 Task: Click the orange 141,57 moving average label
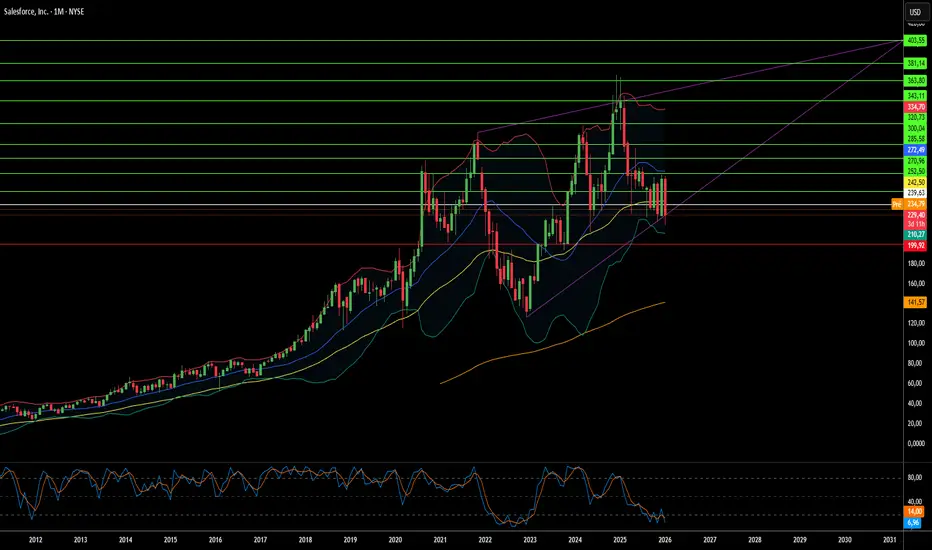915,303
